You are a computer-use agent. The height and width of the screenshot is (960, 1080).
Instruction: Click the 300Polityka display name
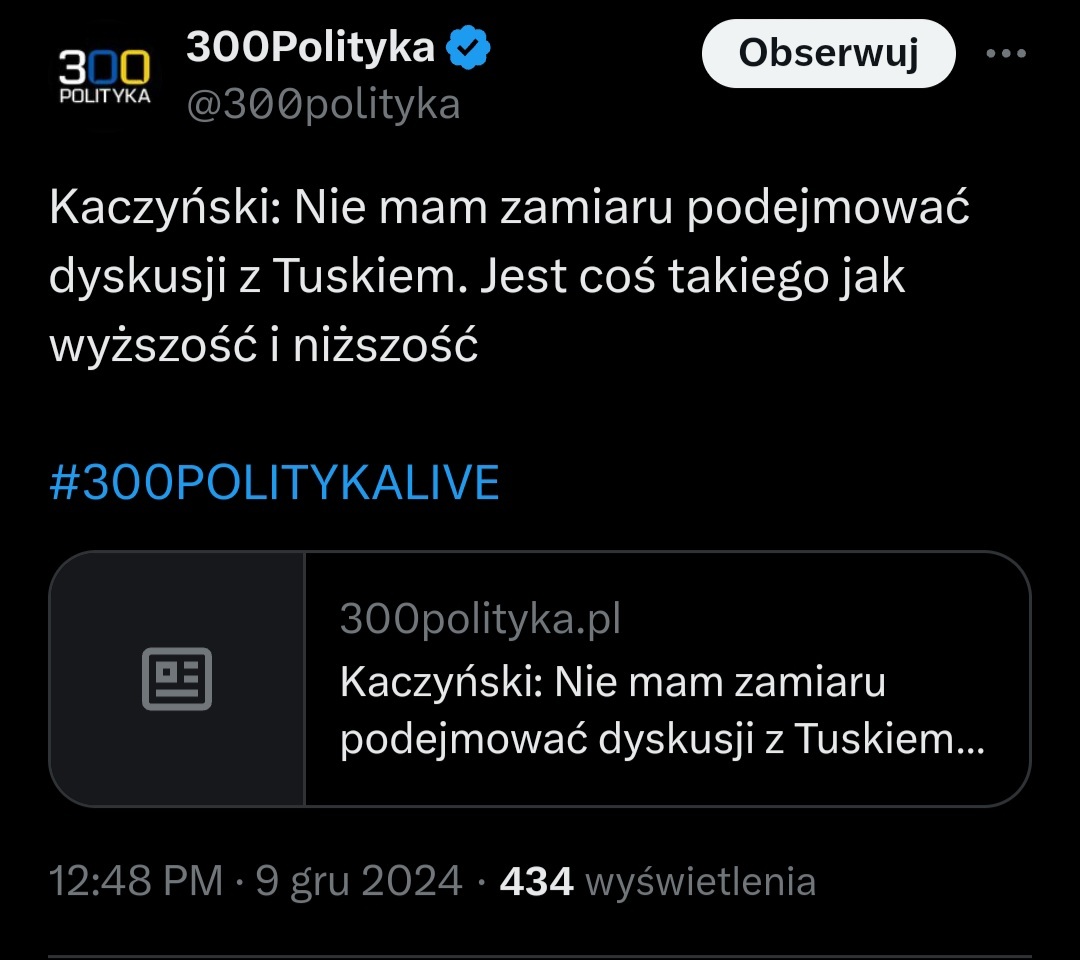310,49
